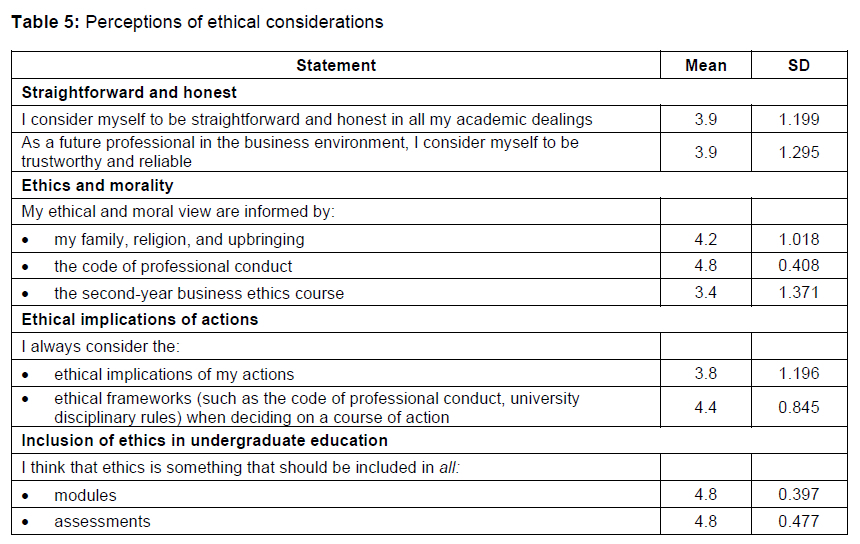Select the 'second-year business ethics course' row text
Screen dimensions: 860x544
click(199, 293)
